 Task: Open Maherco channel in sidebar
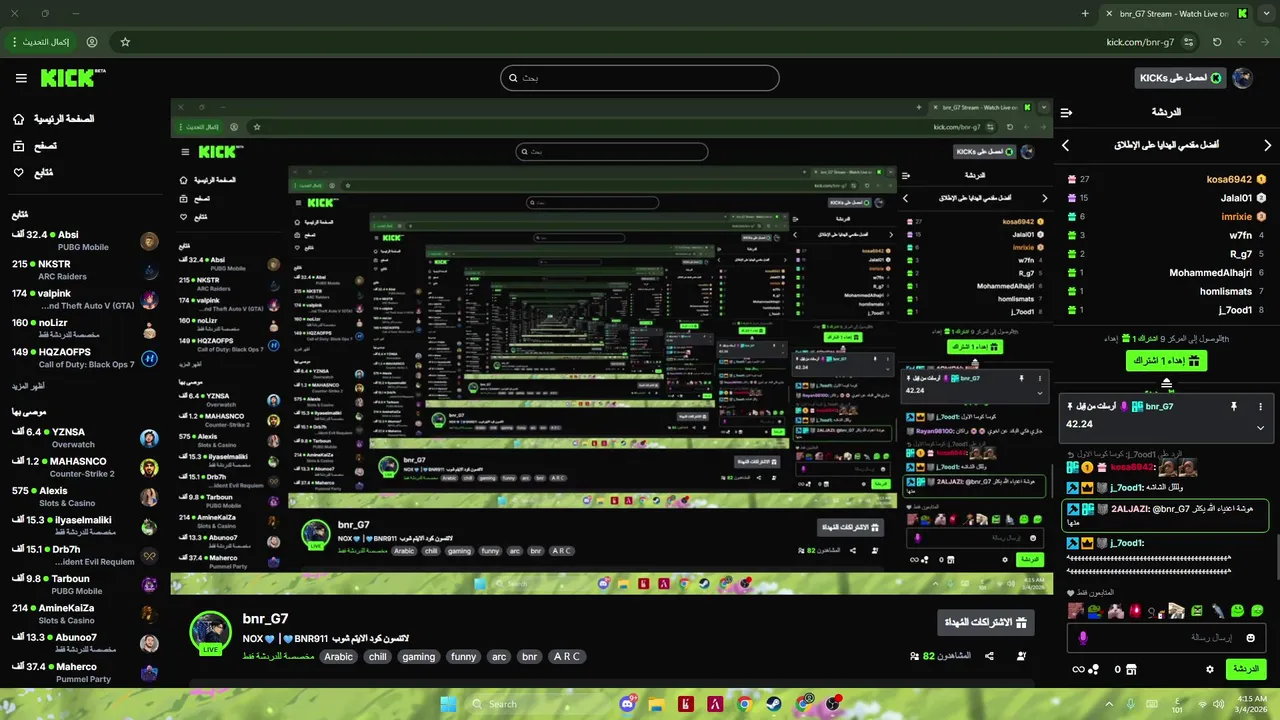85,672
